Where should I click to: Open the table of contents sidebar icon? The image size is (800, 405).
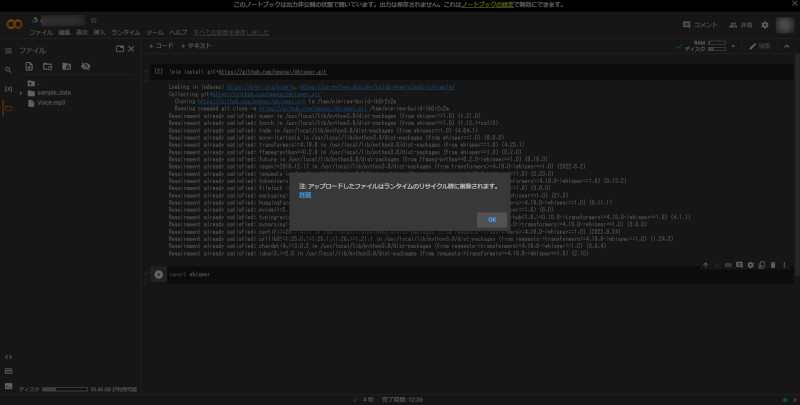click(8, 51)
